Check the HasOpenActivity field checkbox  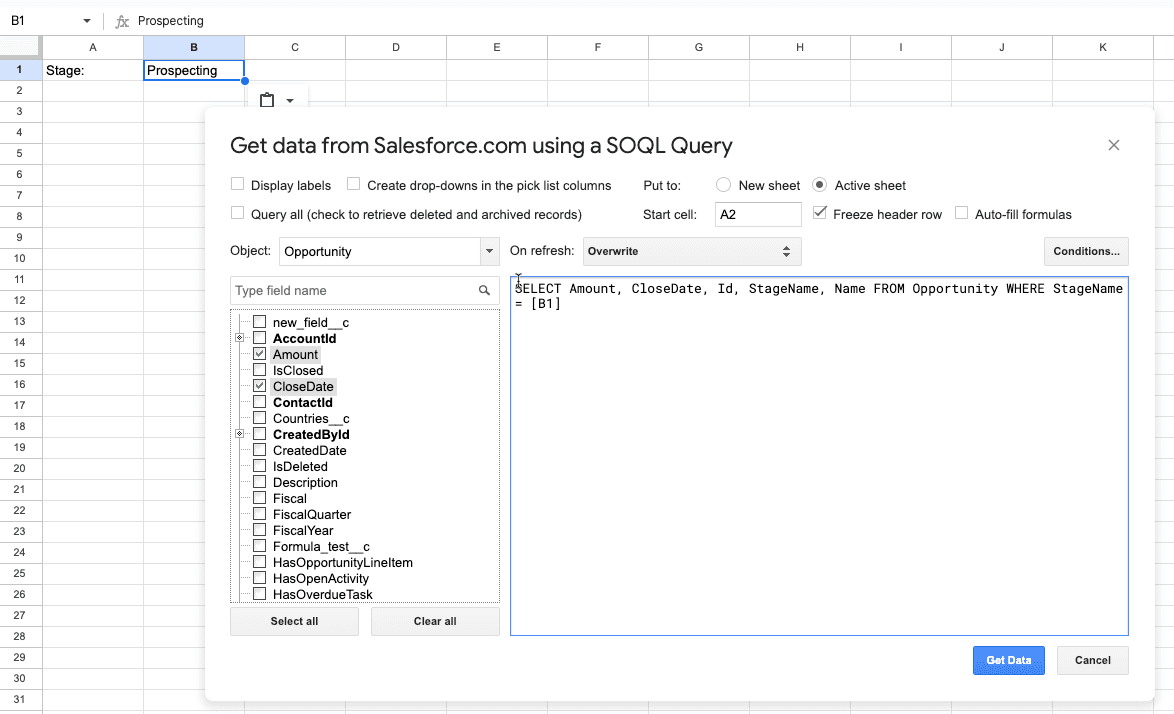tap(260, 578)
